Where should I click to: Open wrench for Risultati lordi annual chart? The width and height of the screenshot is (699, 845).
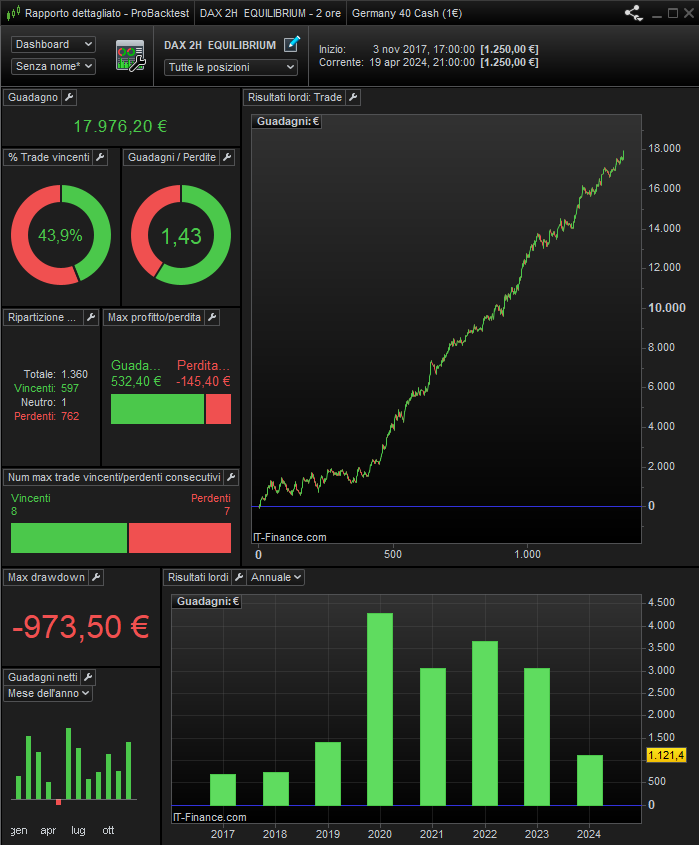(x=239, y=577)
